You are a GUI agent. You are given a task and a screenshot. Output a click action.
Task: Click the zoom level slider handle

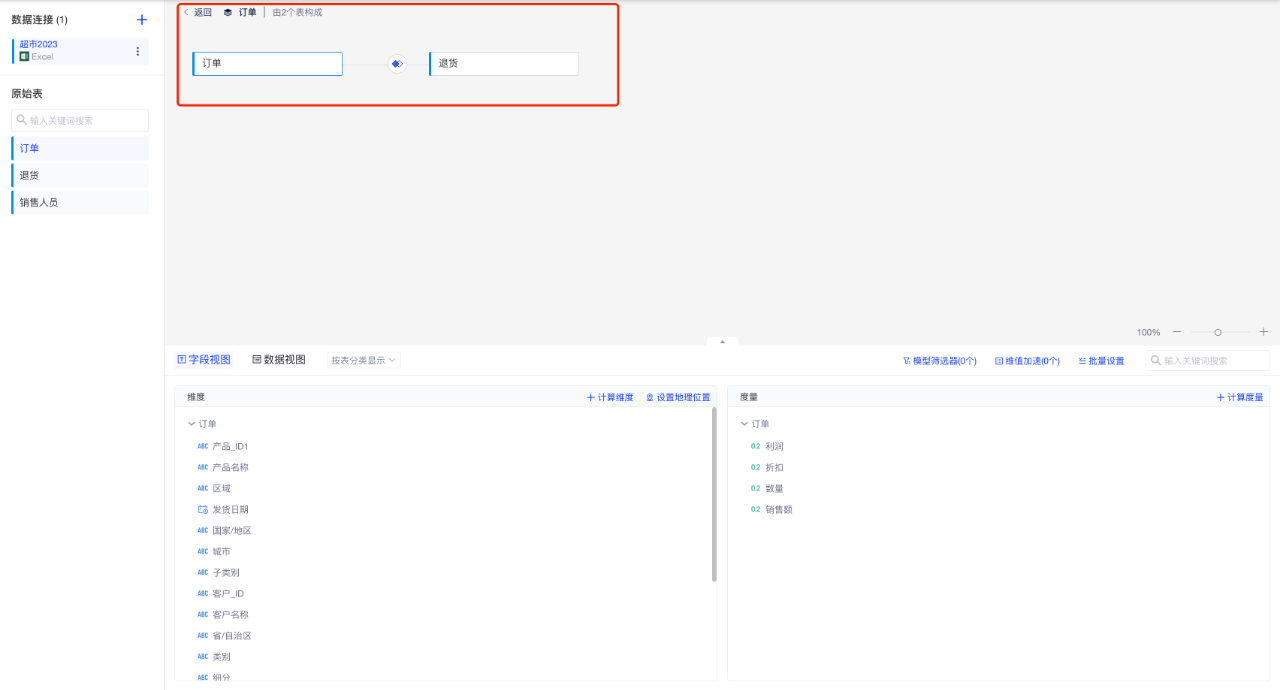tap(1218, 332)
